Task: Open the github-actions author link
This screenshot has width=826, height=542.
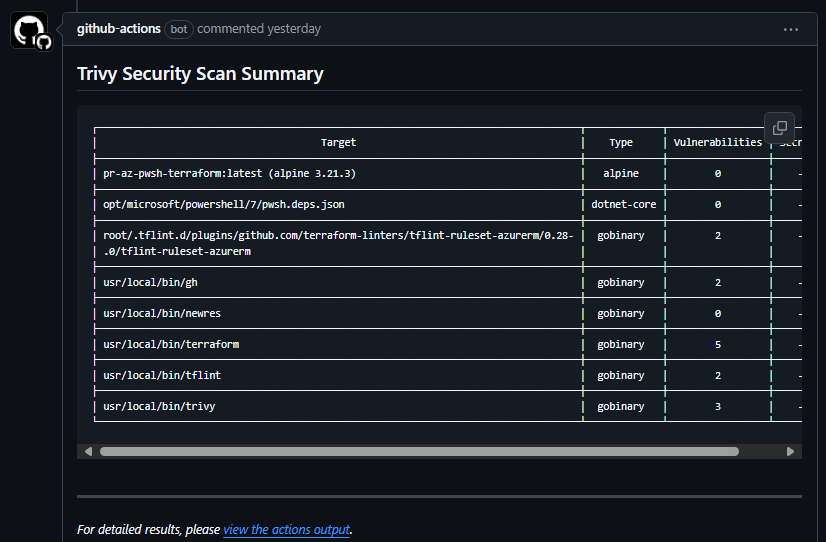Action: [x=119, y=29]
